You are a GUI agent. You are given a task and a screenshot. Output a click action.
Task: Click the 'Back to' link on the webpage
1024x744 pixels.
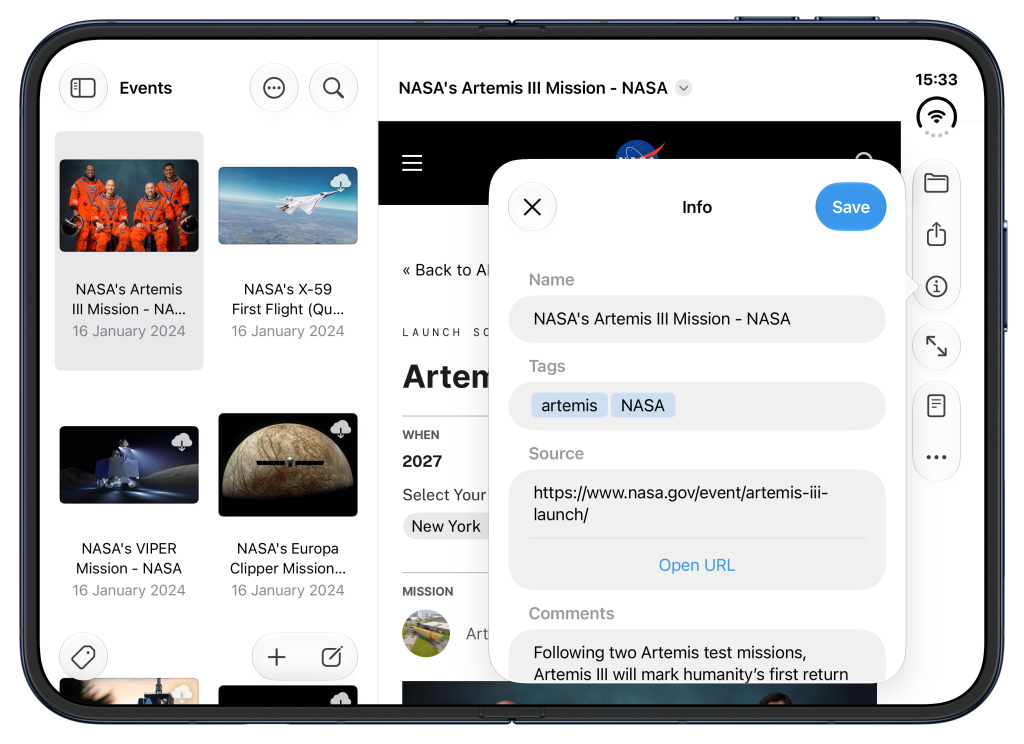[445, 270]
